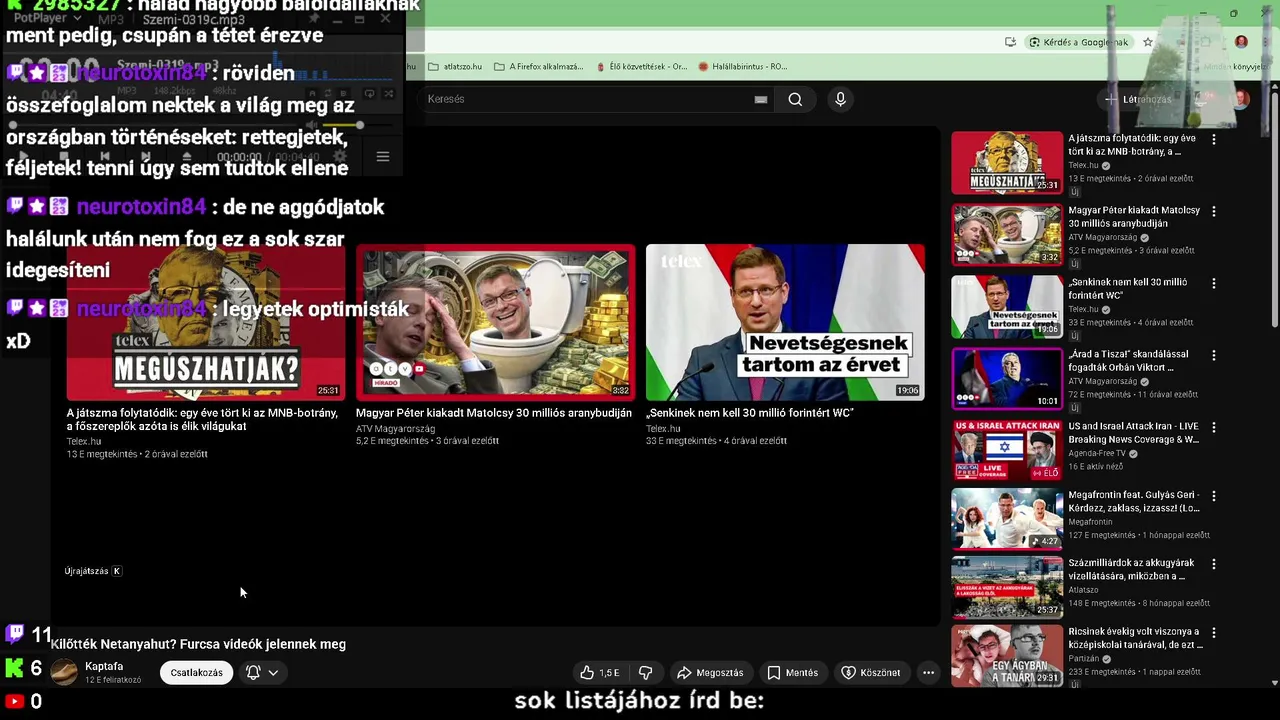Dislike the video with thumbs-down icon

646,673
